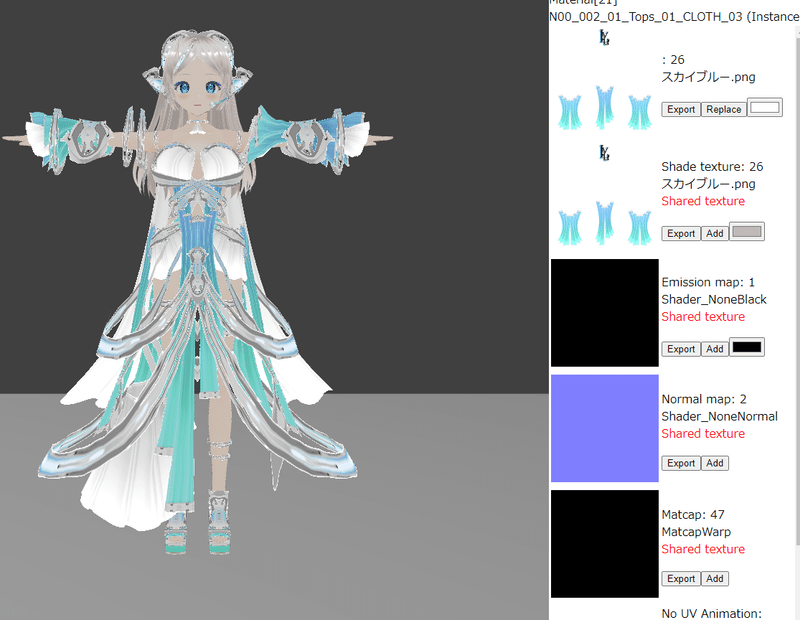The width and height of the screenshot is (800, 620).
Task: Click the Matcap: 47 label
Action: click(693, 514)
